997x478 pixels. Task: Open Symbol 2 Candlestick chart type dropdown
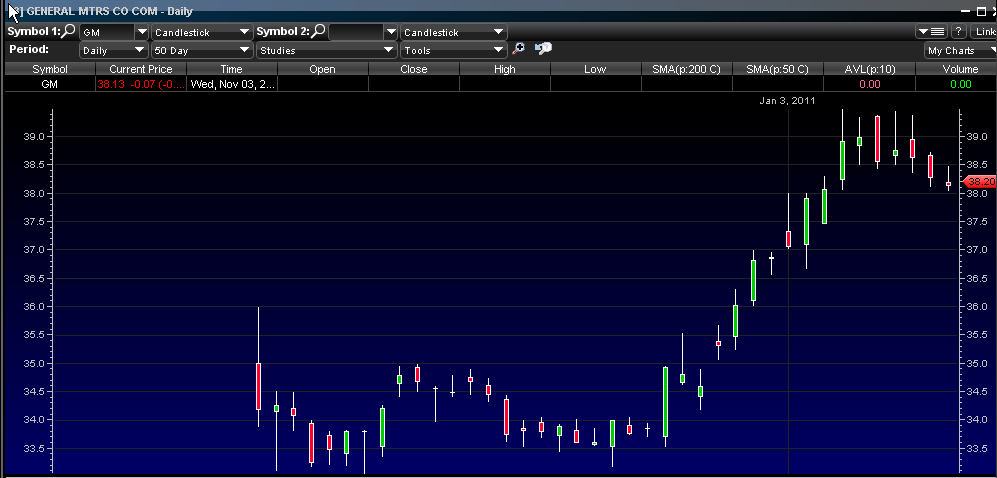point(453,32)
